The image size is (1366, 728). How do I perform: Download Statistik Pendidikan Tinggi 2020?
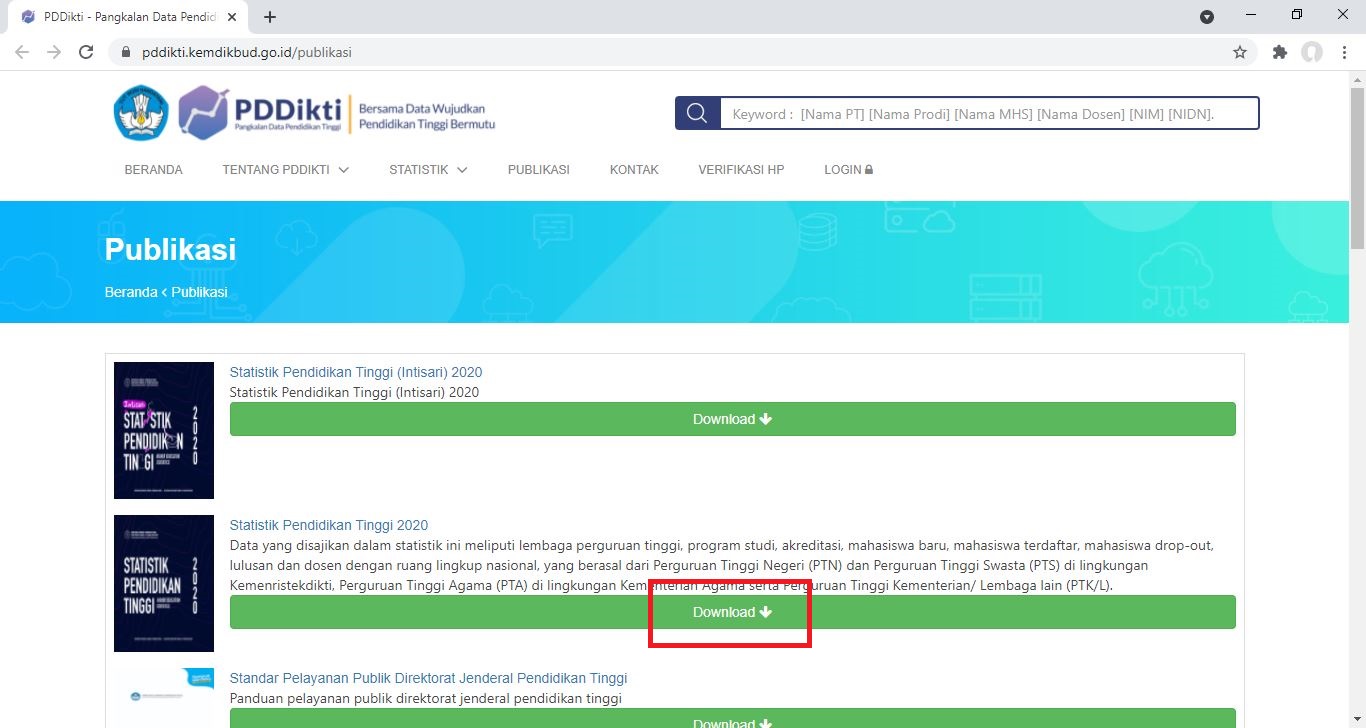733,612
